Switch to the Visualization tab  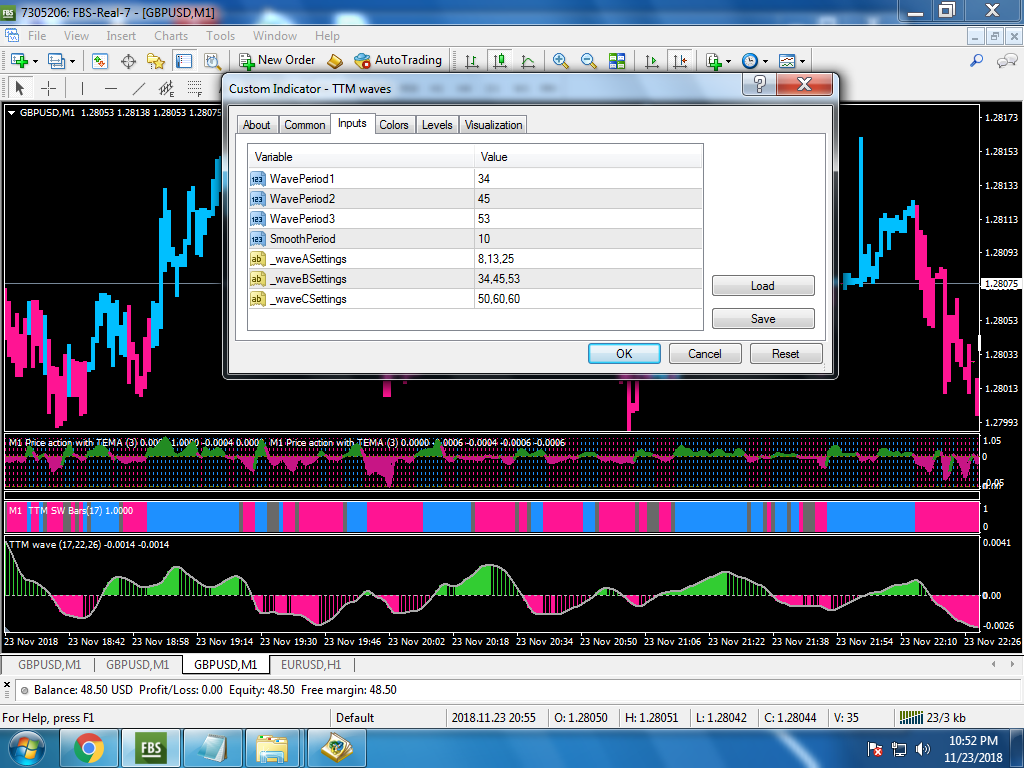[493, 125]
